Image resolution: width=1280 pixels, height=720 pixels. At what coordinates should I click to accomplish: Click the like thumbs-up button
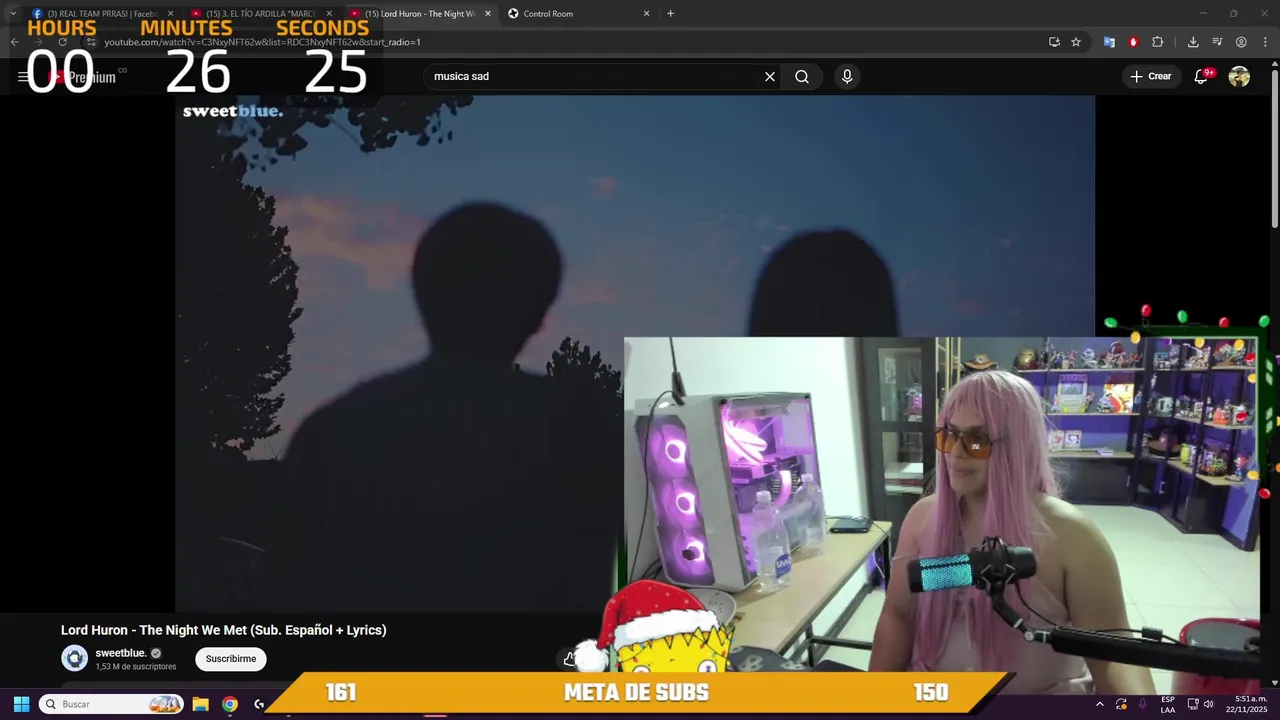569,658
